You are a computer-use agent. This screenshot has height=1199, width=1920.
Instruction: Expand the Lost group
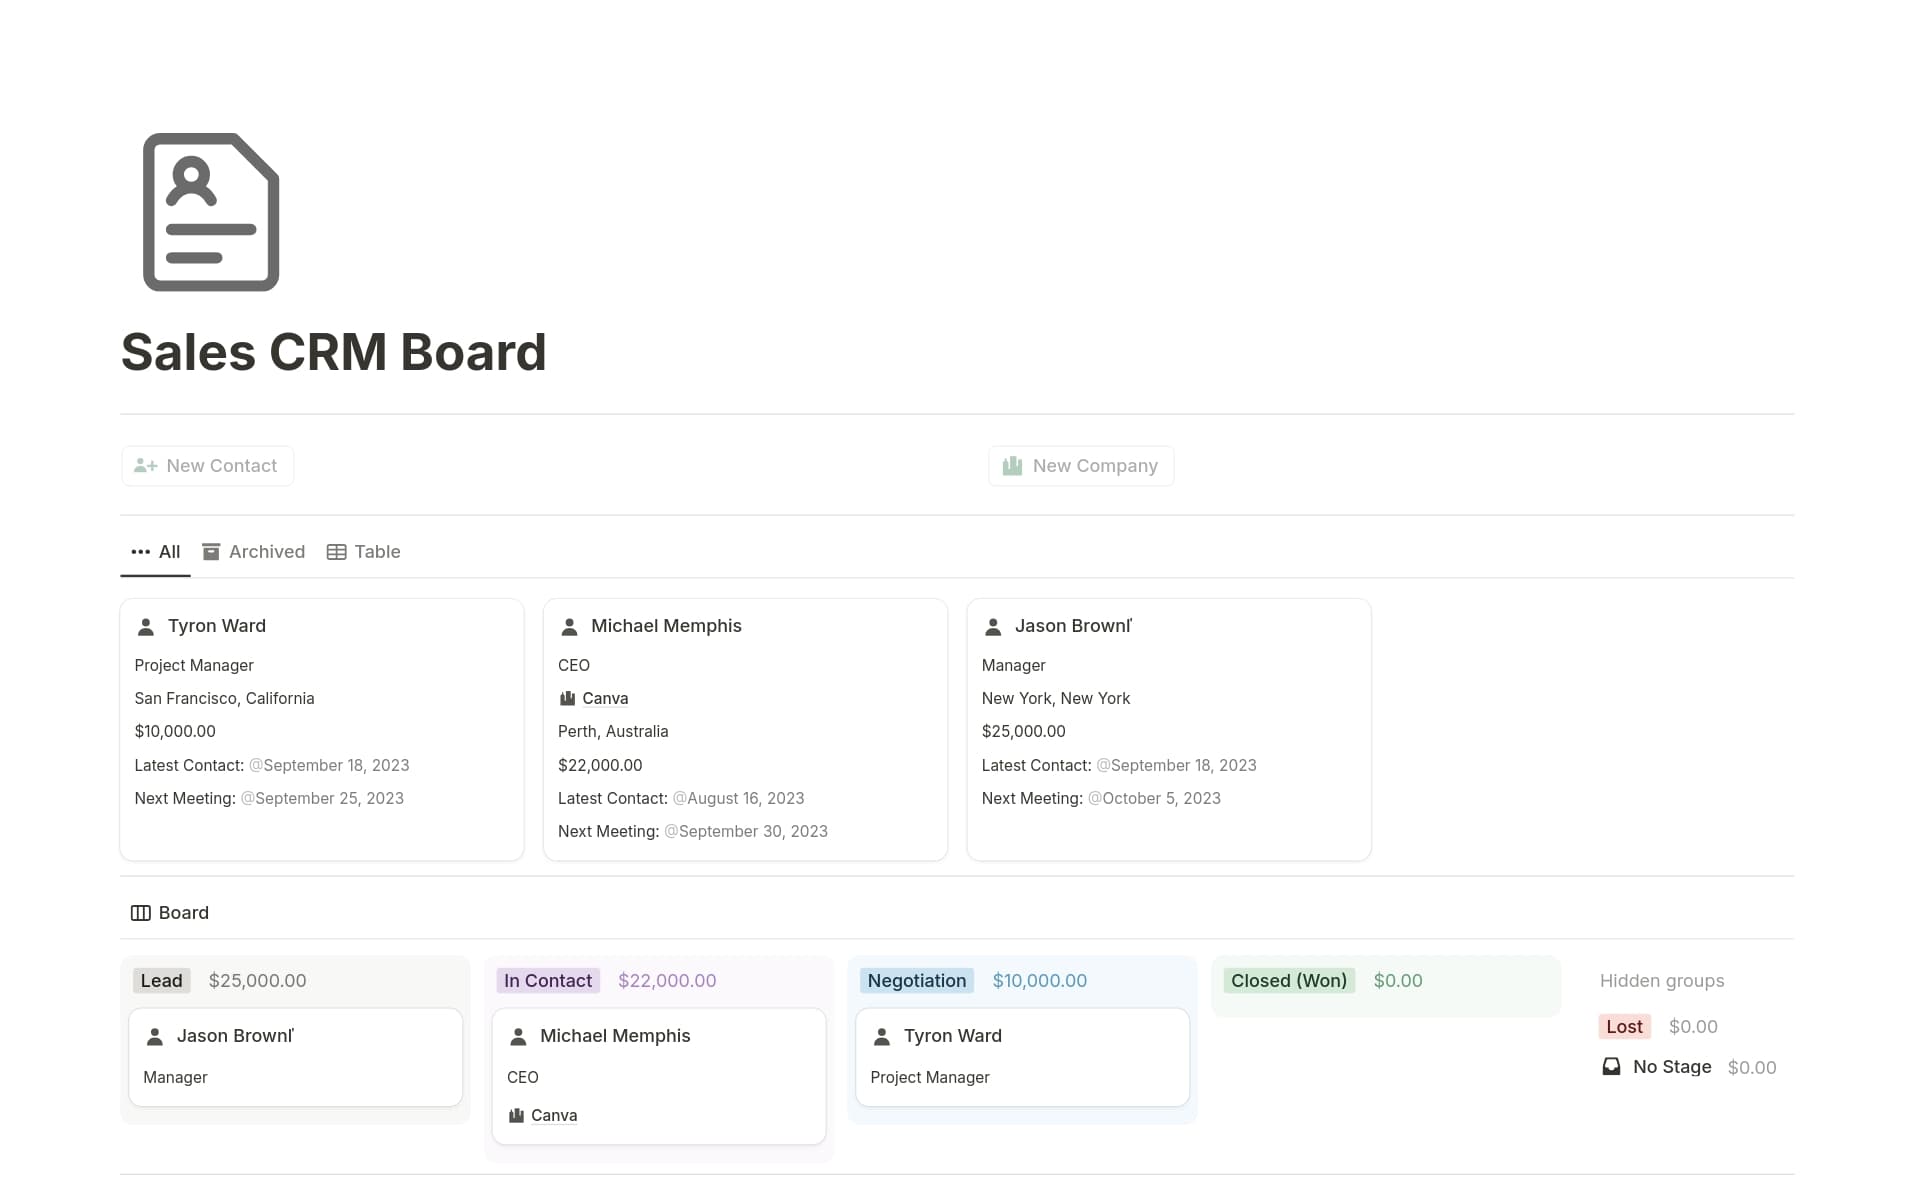tap(1623, 1026)
